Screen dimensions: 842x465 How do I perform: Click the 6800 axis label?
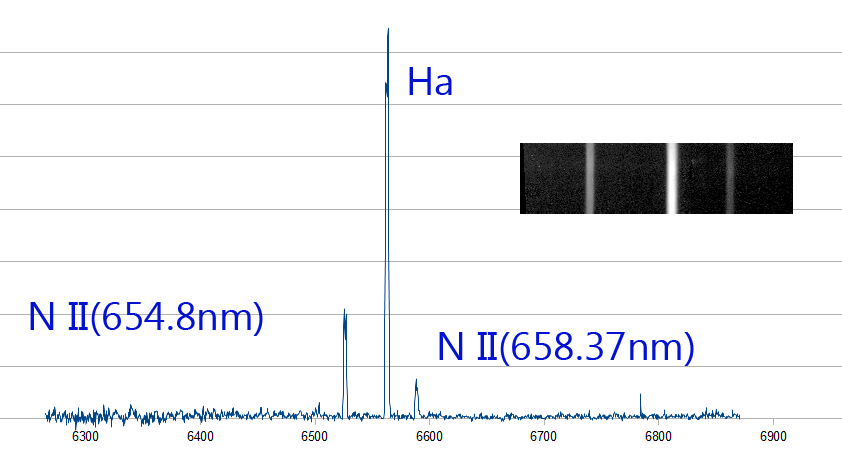(x=658, y=437)
